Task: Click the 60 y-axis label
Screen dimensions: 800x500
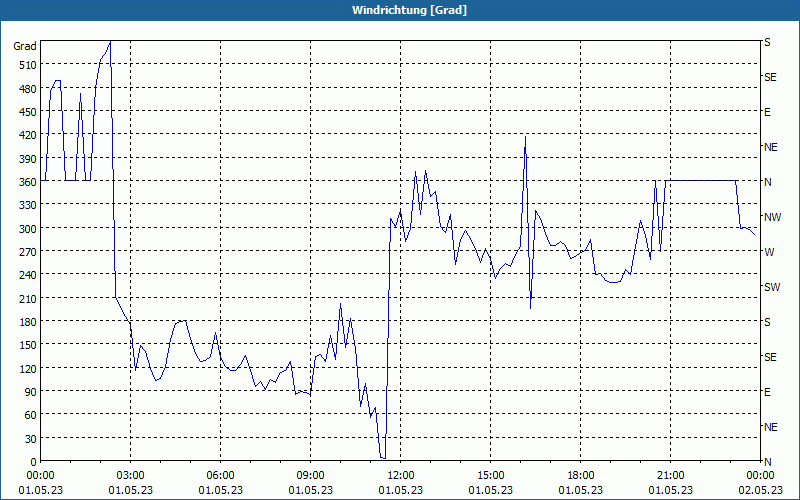Action: [x=31, y=415]
